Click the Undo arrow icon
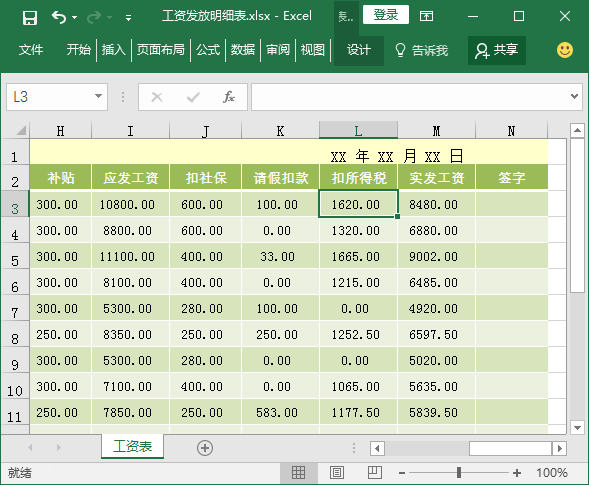The width and height of the screenshot is (589, 485). pyautogui.click(x=58, y=17)
